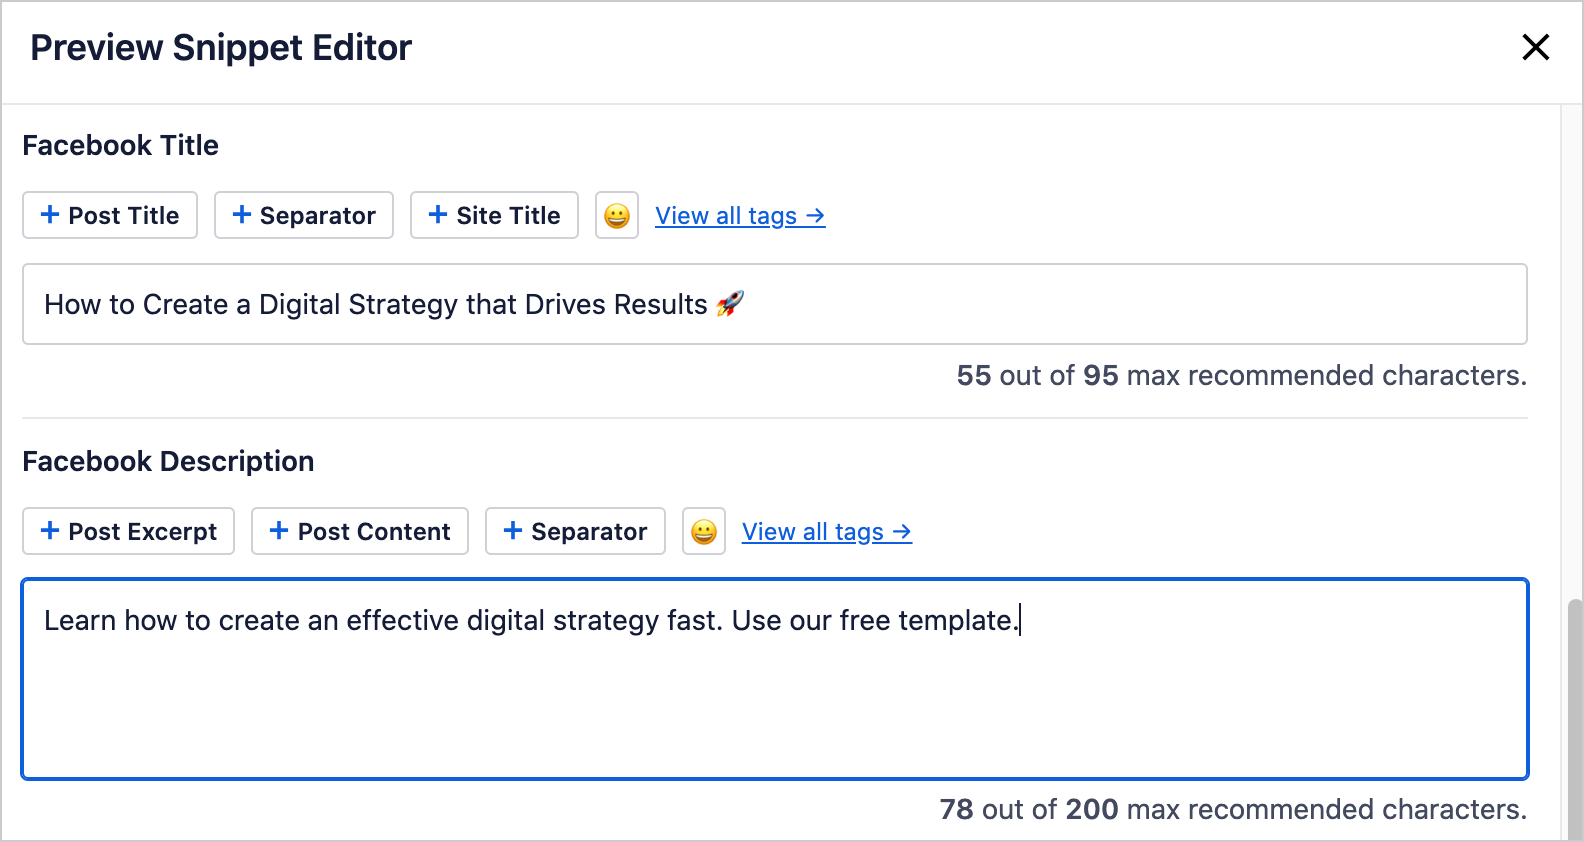Click the vertical scrollbar thumb
Image resolution: width=1584 pixels, height=842 pixels.
[x=1575, y=720]
